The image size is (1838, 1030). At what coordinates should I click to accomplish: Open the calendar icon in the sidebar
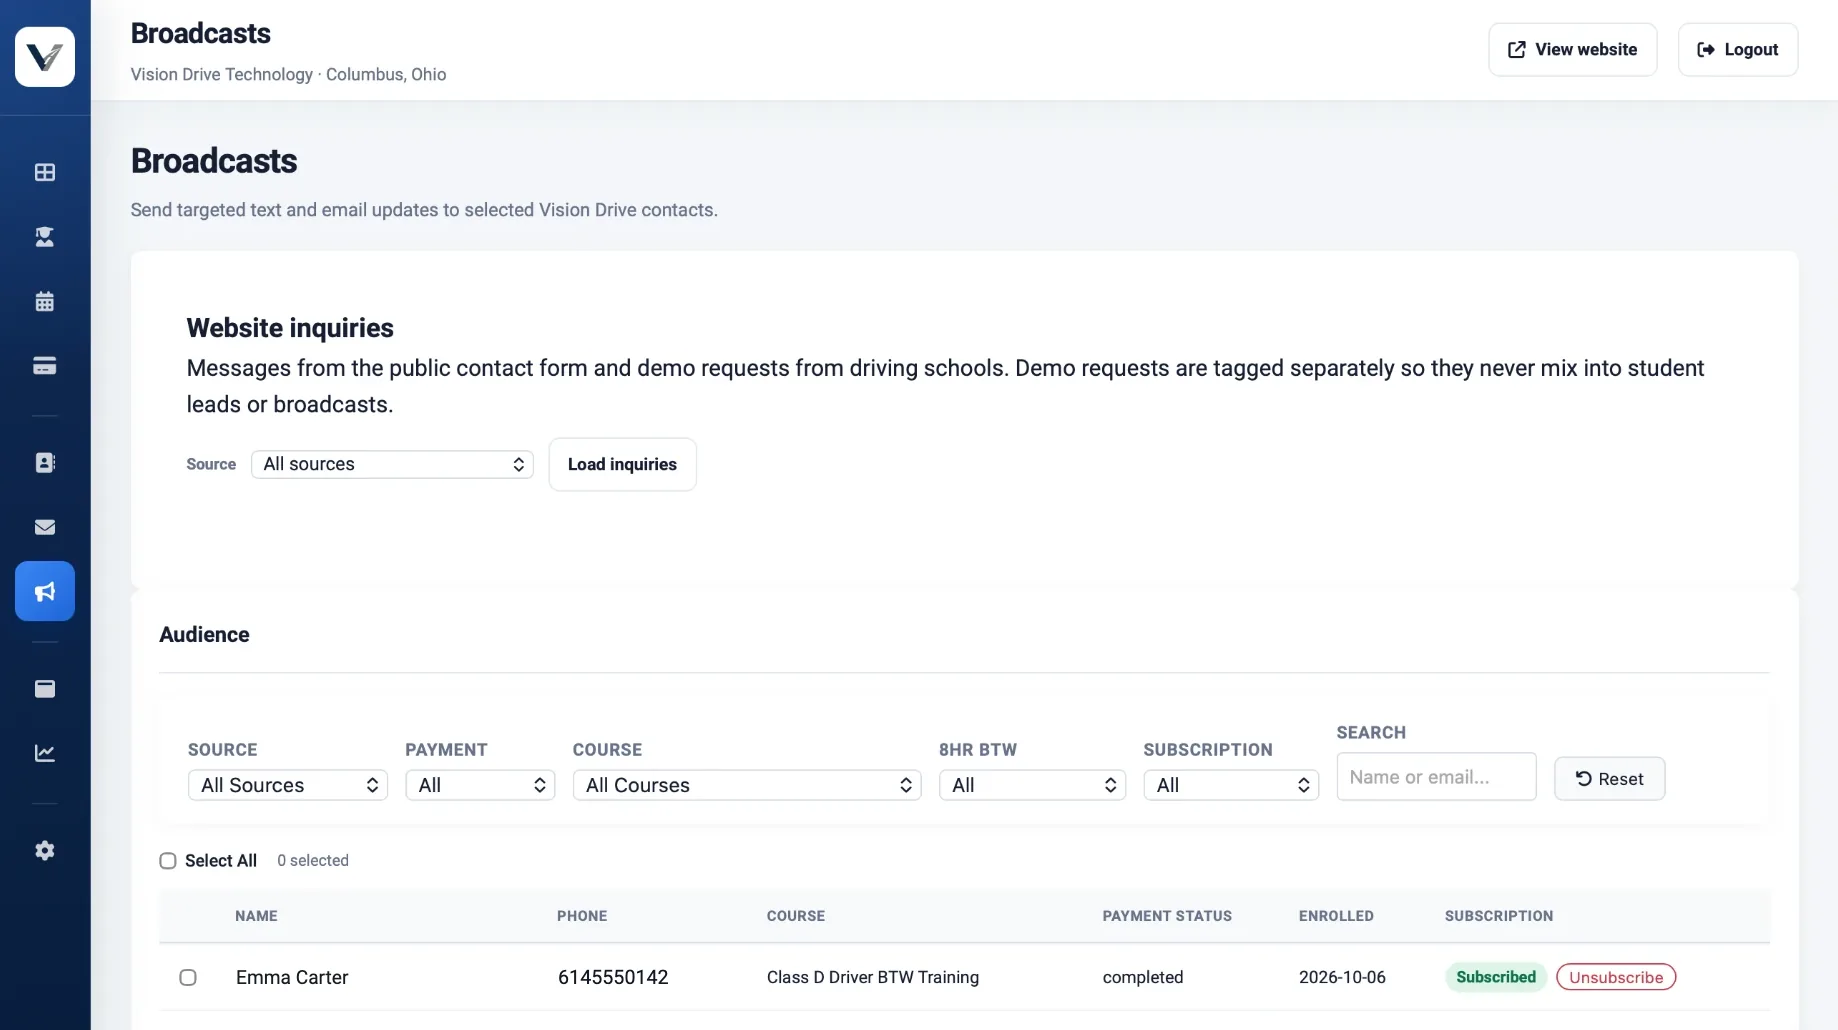(45, 301)
